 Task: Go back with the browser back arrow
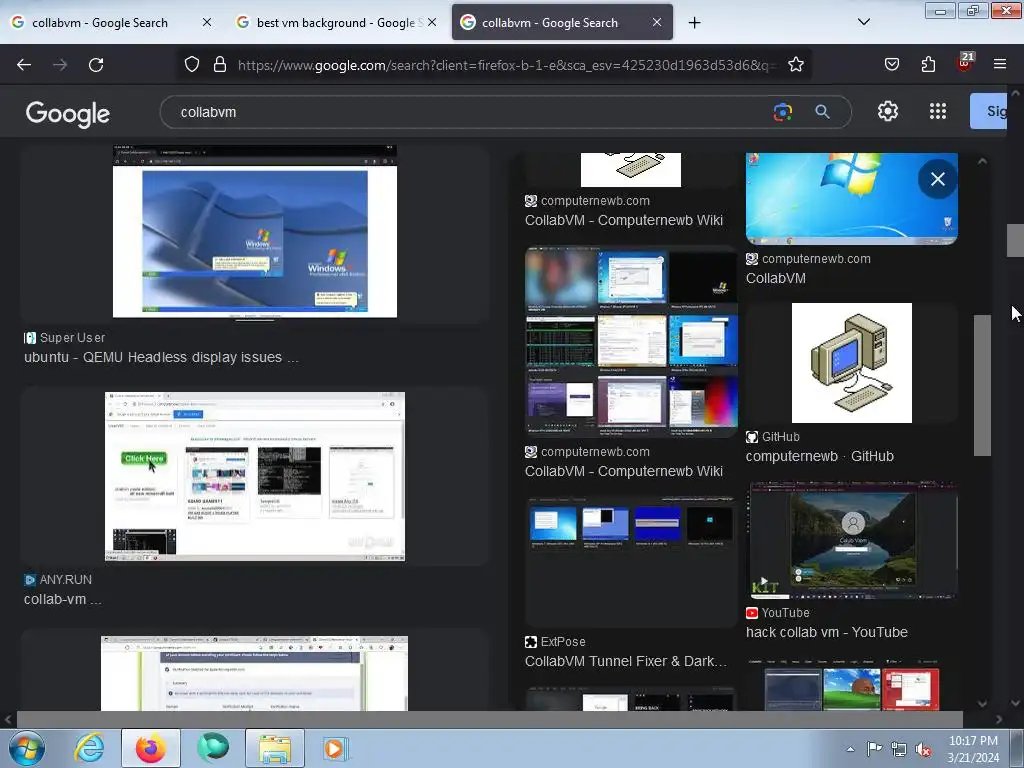click(24, 65)
